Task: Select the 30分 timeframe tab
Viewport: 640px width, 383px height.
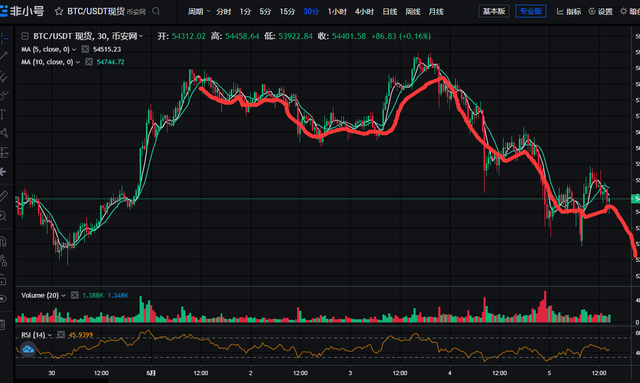Action: pos(311,11)
